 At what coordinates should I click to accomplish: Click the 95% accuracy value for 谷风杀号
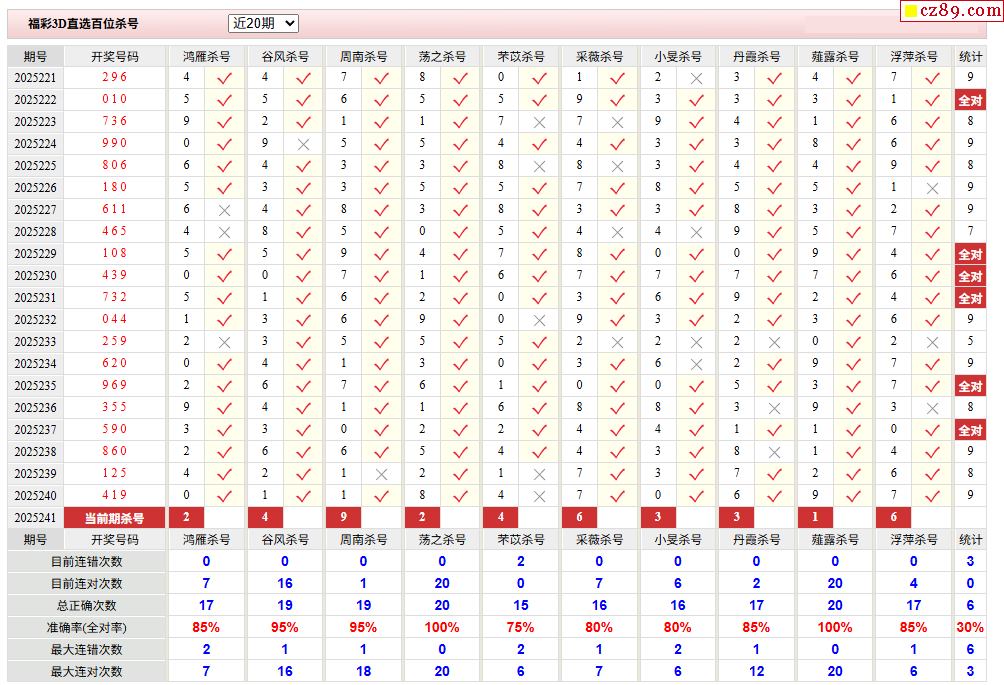(284, 627)
